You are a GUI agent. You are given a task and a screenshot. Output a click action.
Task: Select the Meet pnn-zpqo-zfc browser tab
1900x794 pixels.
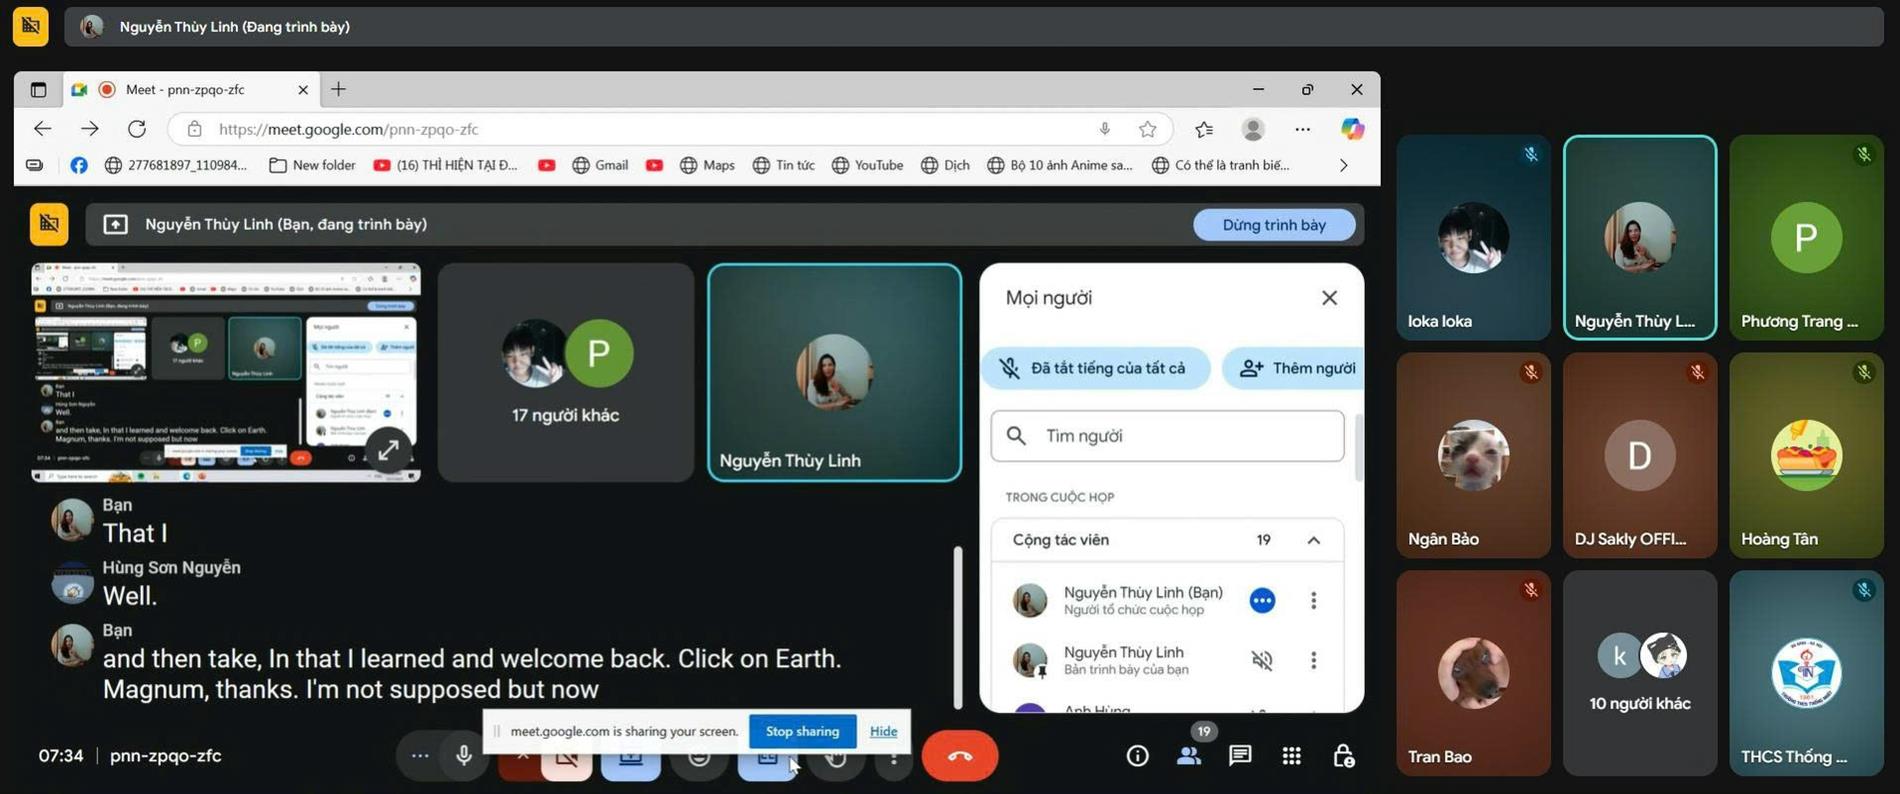185,90
